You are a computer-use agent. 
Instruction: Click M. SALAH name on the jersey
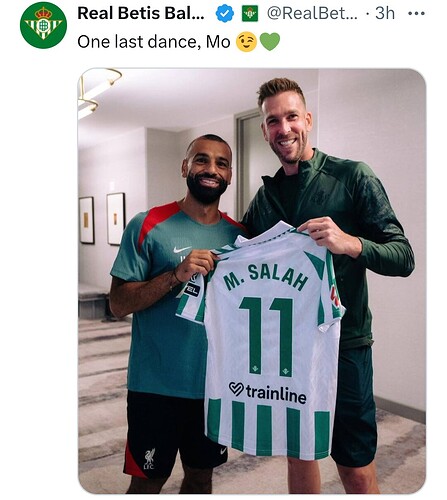(266, 277)
